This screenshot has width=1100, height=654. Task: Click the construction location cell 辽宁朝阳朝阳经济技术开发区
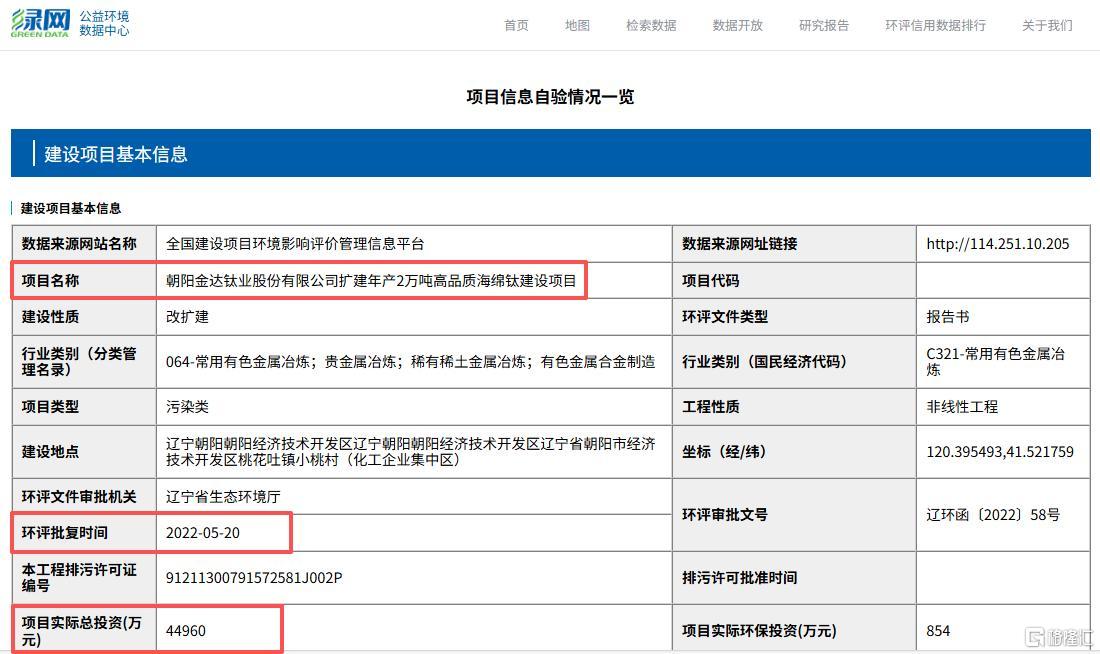[x=414, y=451]
